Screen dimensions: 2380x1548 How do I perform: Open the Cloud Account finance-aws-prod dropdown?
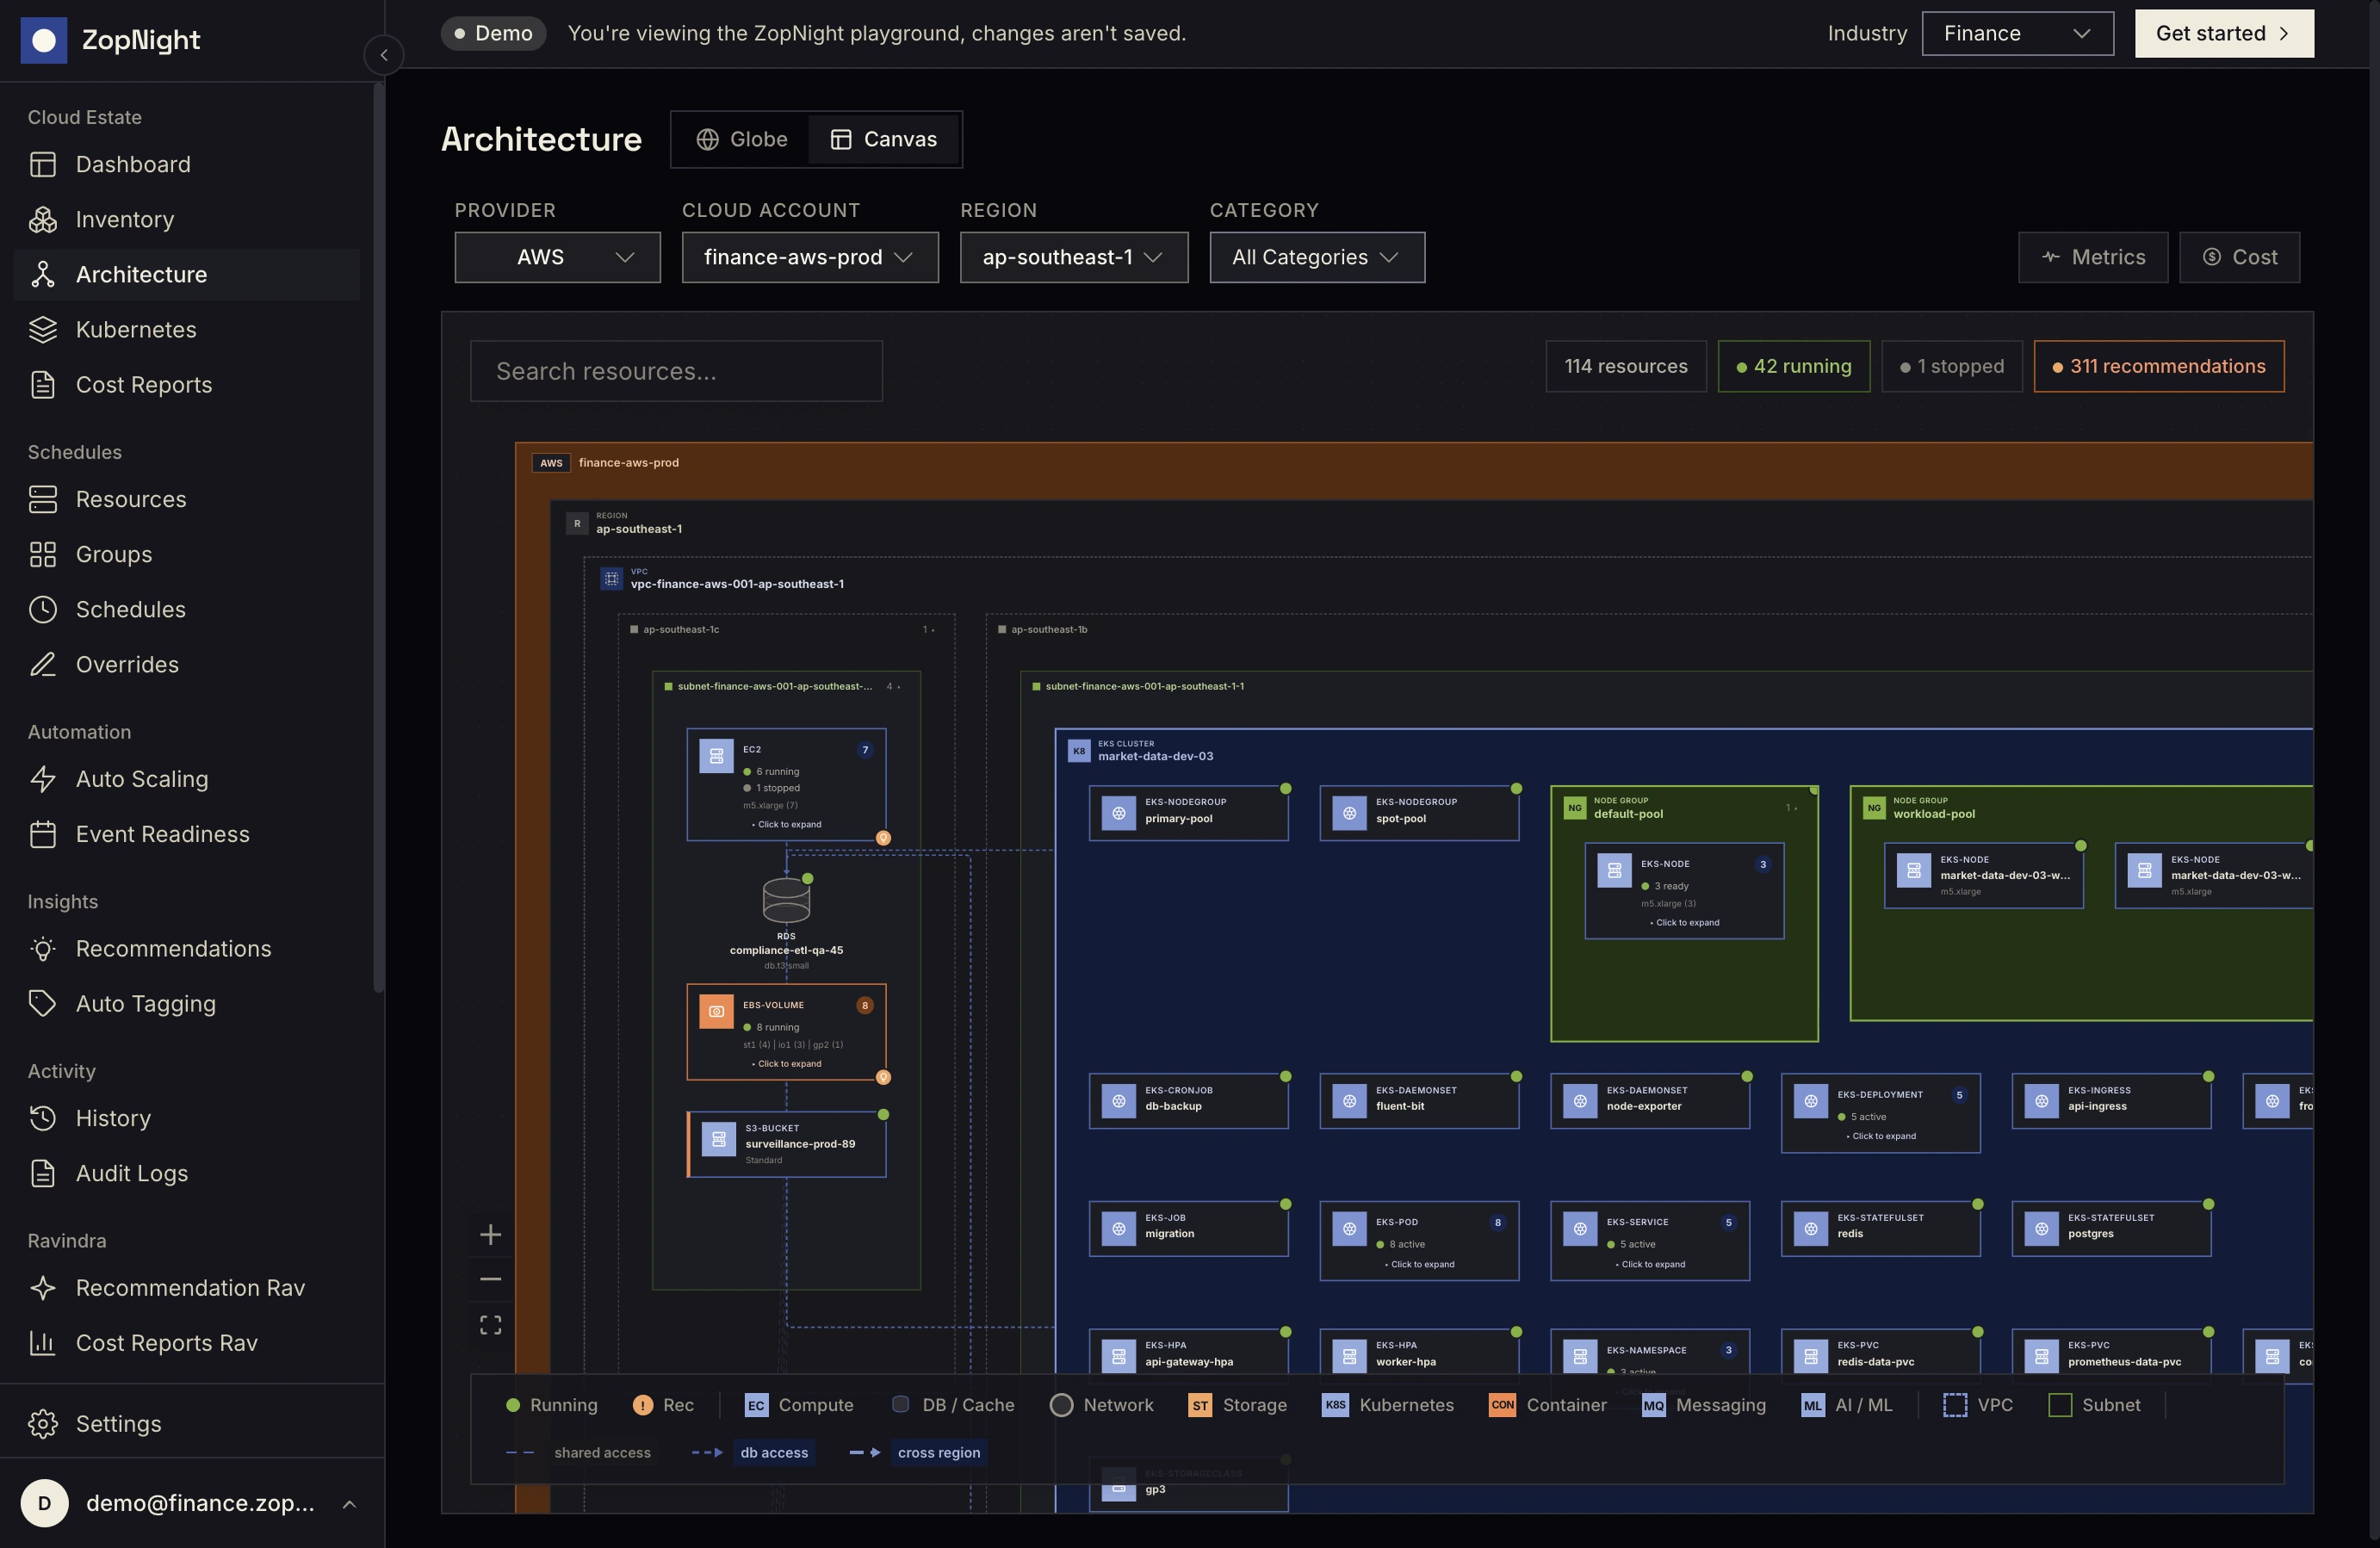[809, 257]
